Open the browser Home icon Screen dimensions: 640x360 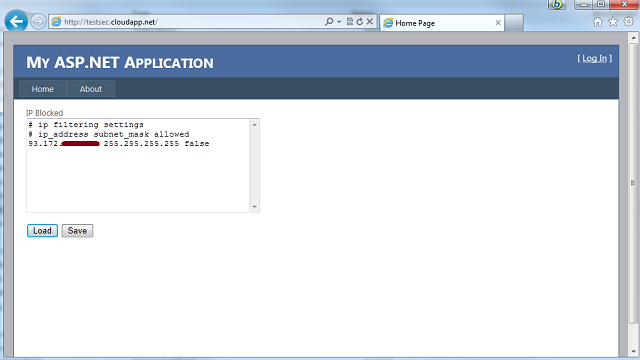tap(598, 22)
